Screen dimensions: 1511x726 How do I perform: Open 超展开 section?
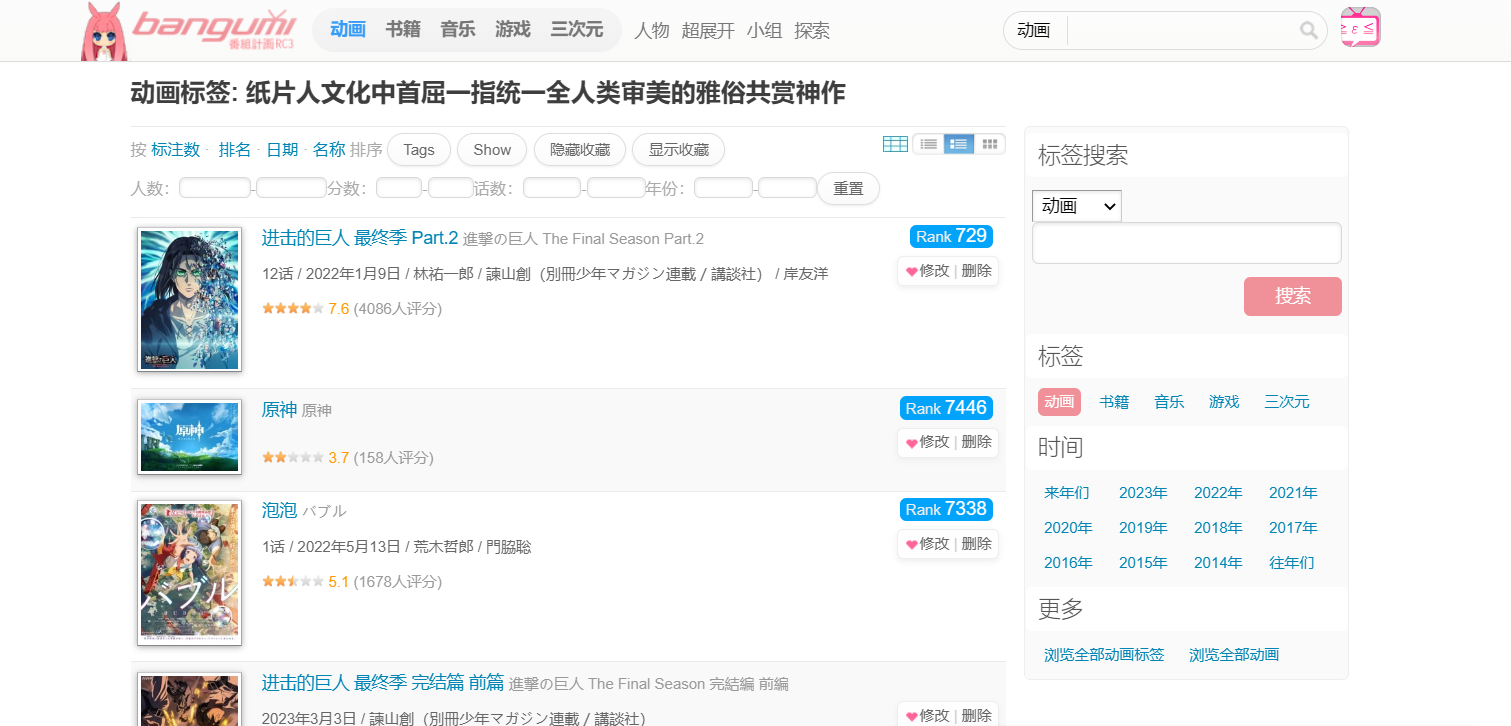[708, 31]
